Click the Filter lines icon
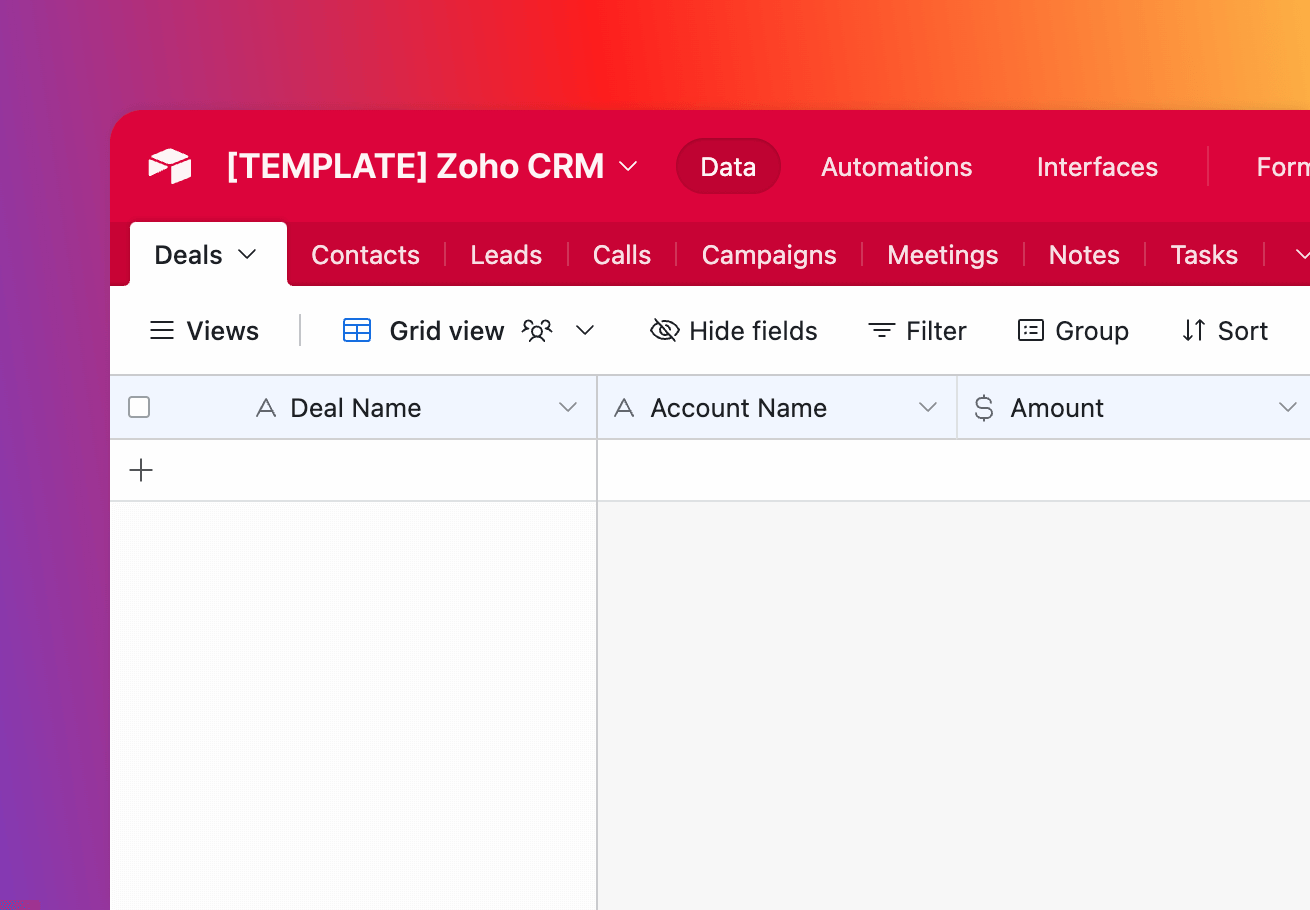1310x910 pixels. [881, 331]
